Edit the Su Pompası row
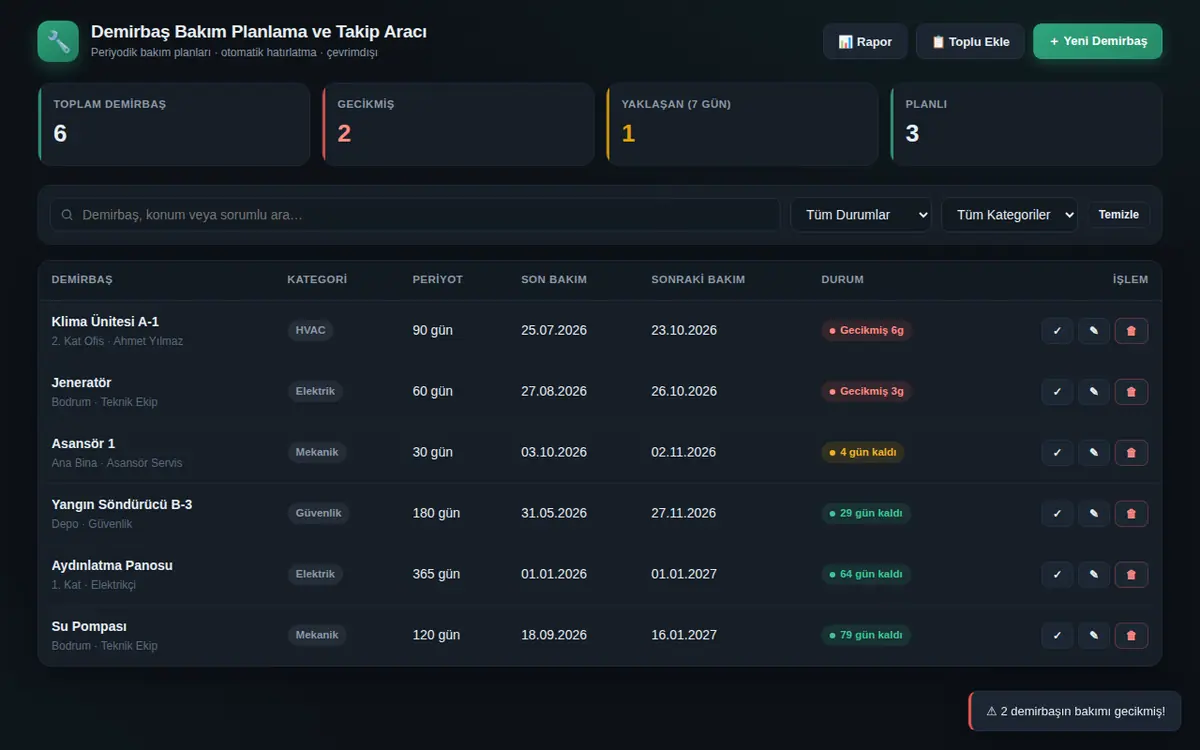Viewport: 1200px width, 750px height. [1094, 636]
